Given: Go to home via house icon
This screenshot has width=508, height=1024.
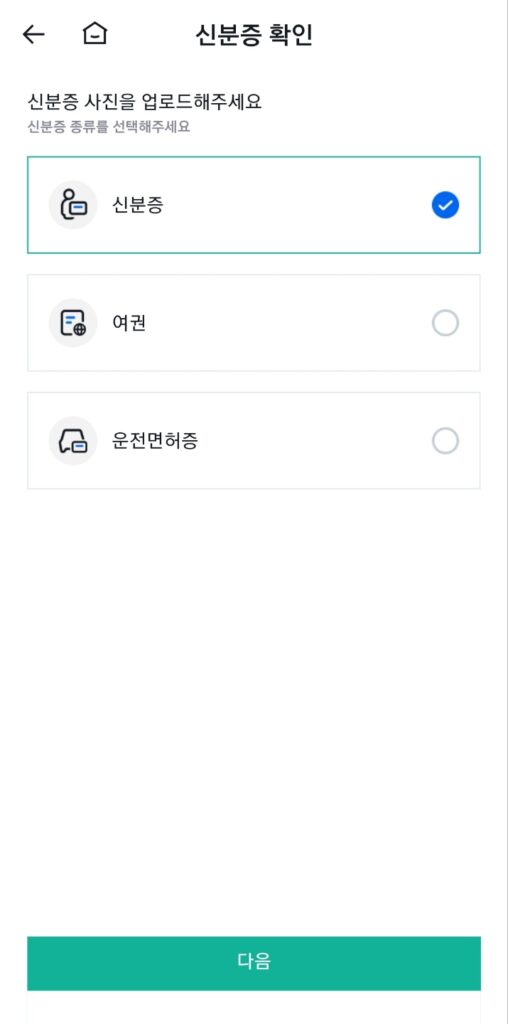Looking at the screenshot, I should [x=95, y=34].
